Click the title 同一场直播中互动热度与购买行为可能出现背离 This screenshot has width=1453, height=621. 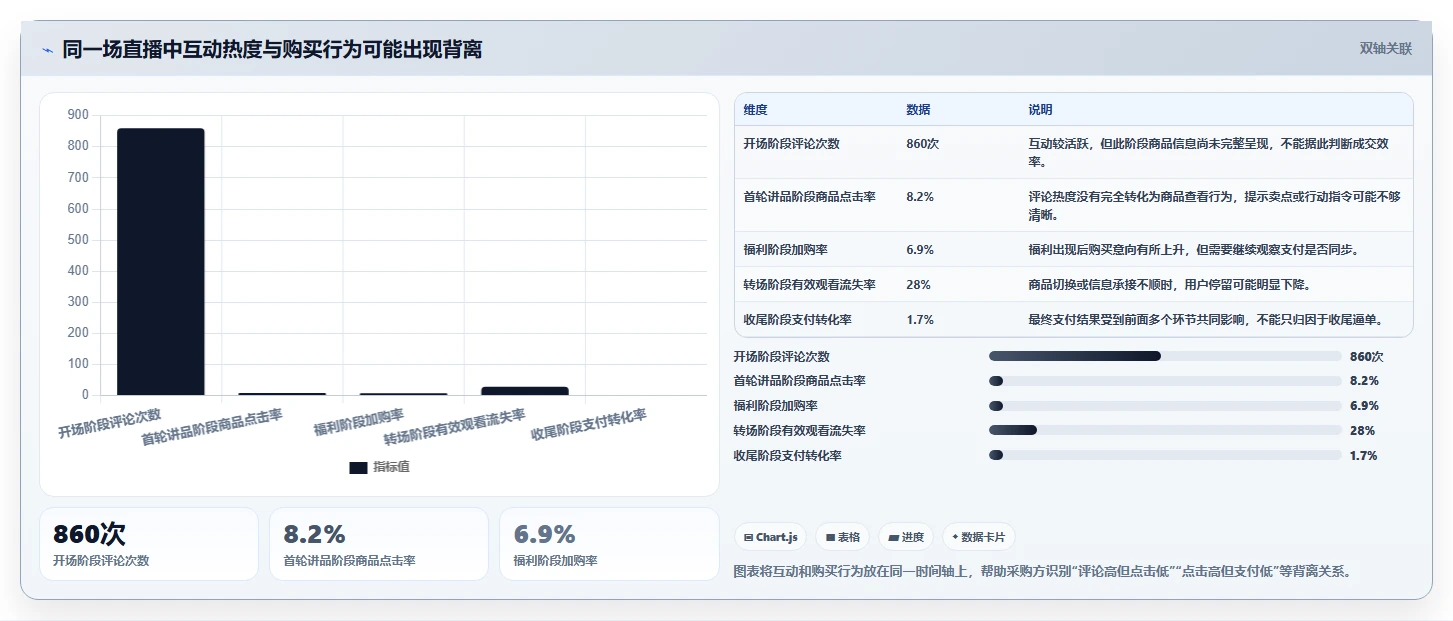point(272,49)
